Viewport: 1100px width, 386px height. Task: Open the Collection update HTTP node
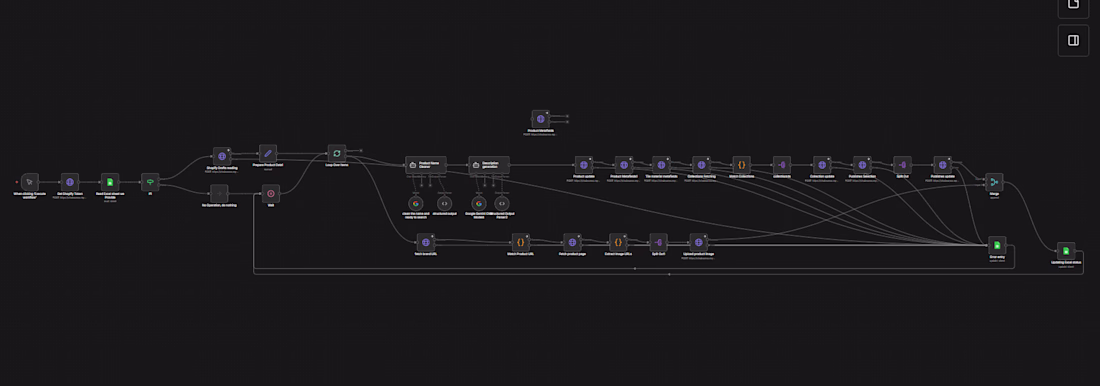pyautogui.click(x=822, y=166)
